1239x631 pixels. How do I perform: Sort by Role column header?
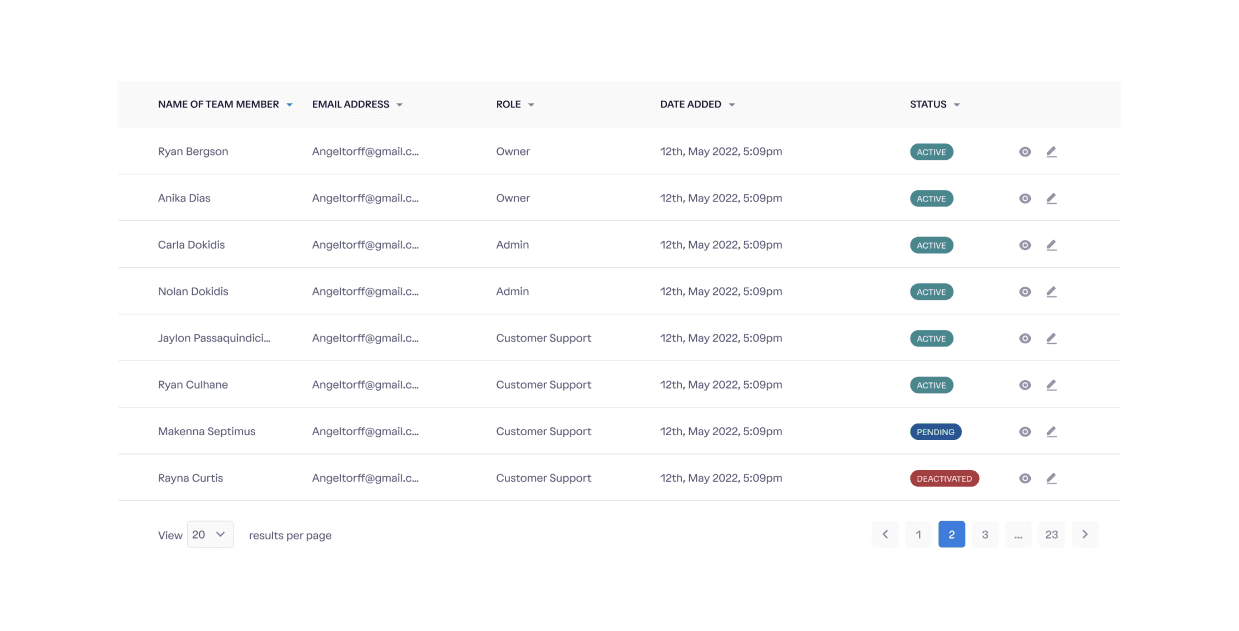(x=515, y=104)
